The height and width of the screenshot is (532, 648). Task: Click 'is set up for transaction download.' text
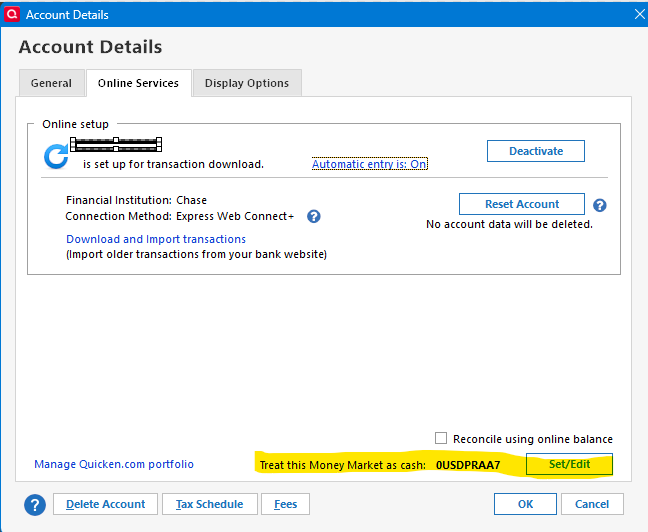pyautogui.click(x=173, y=164)
